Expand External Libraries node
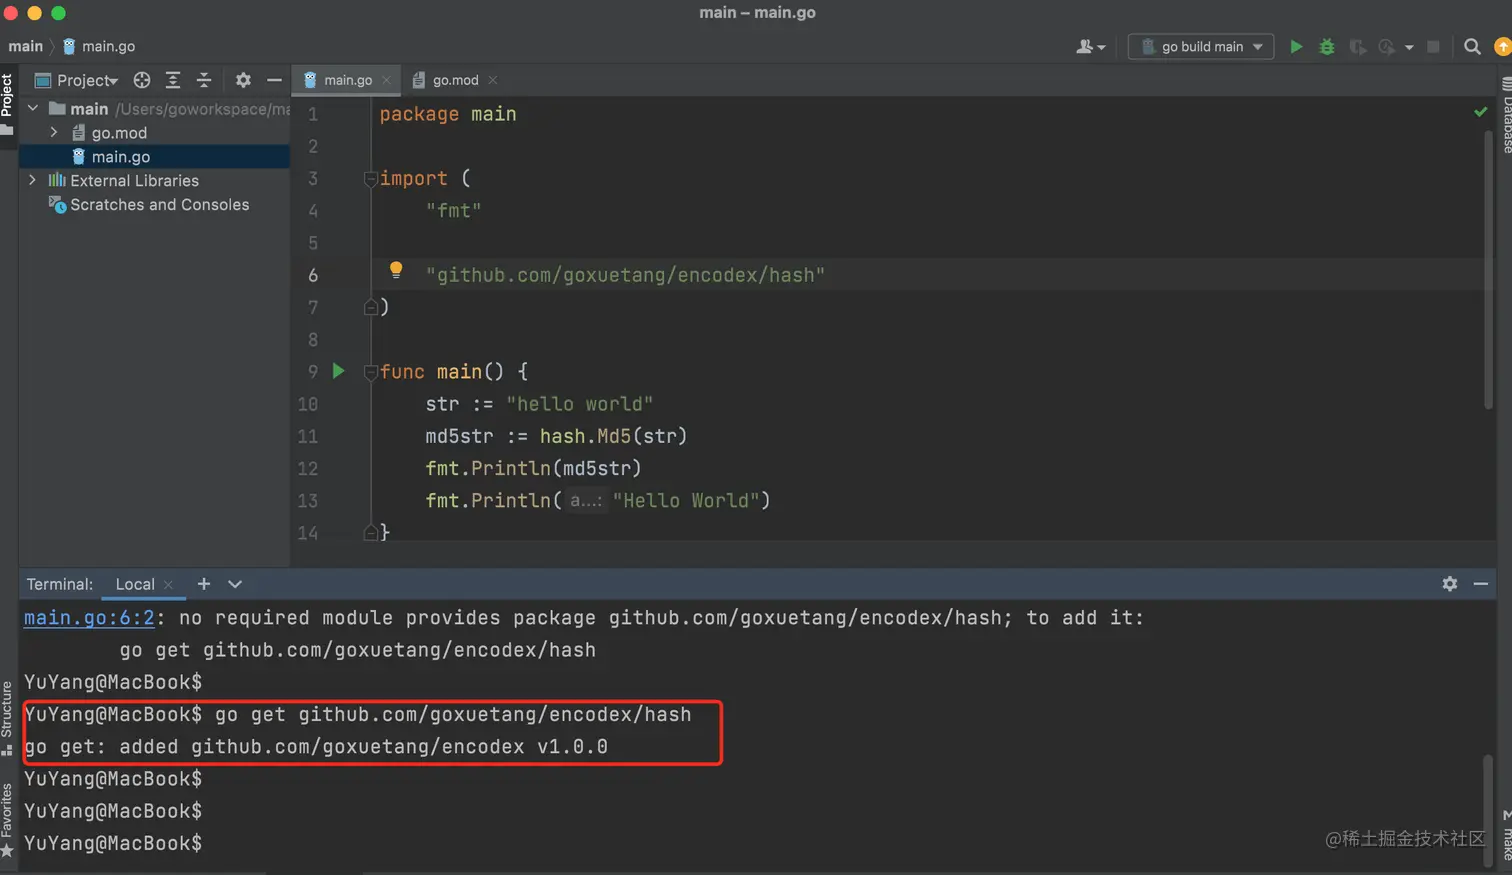Viewport: 1512px width, 875px height. click(33, 180)
